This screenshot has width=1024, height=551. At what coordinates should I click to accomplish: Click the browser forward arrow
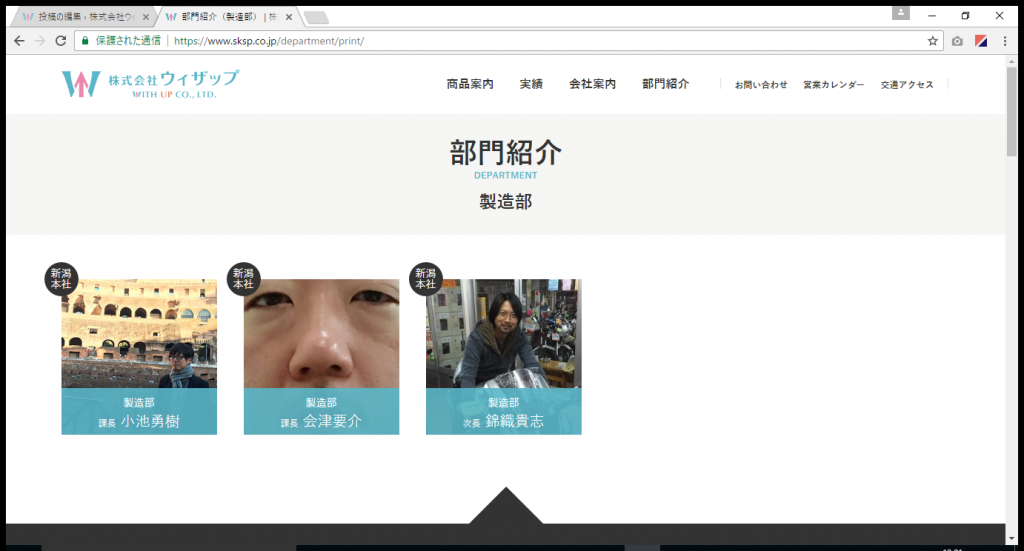point(40,41)
